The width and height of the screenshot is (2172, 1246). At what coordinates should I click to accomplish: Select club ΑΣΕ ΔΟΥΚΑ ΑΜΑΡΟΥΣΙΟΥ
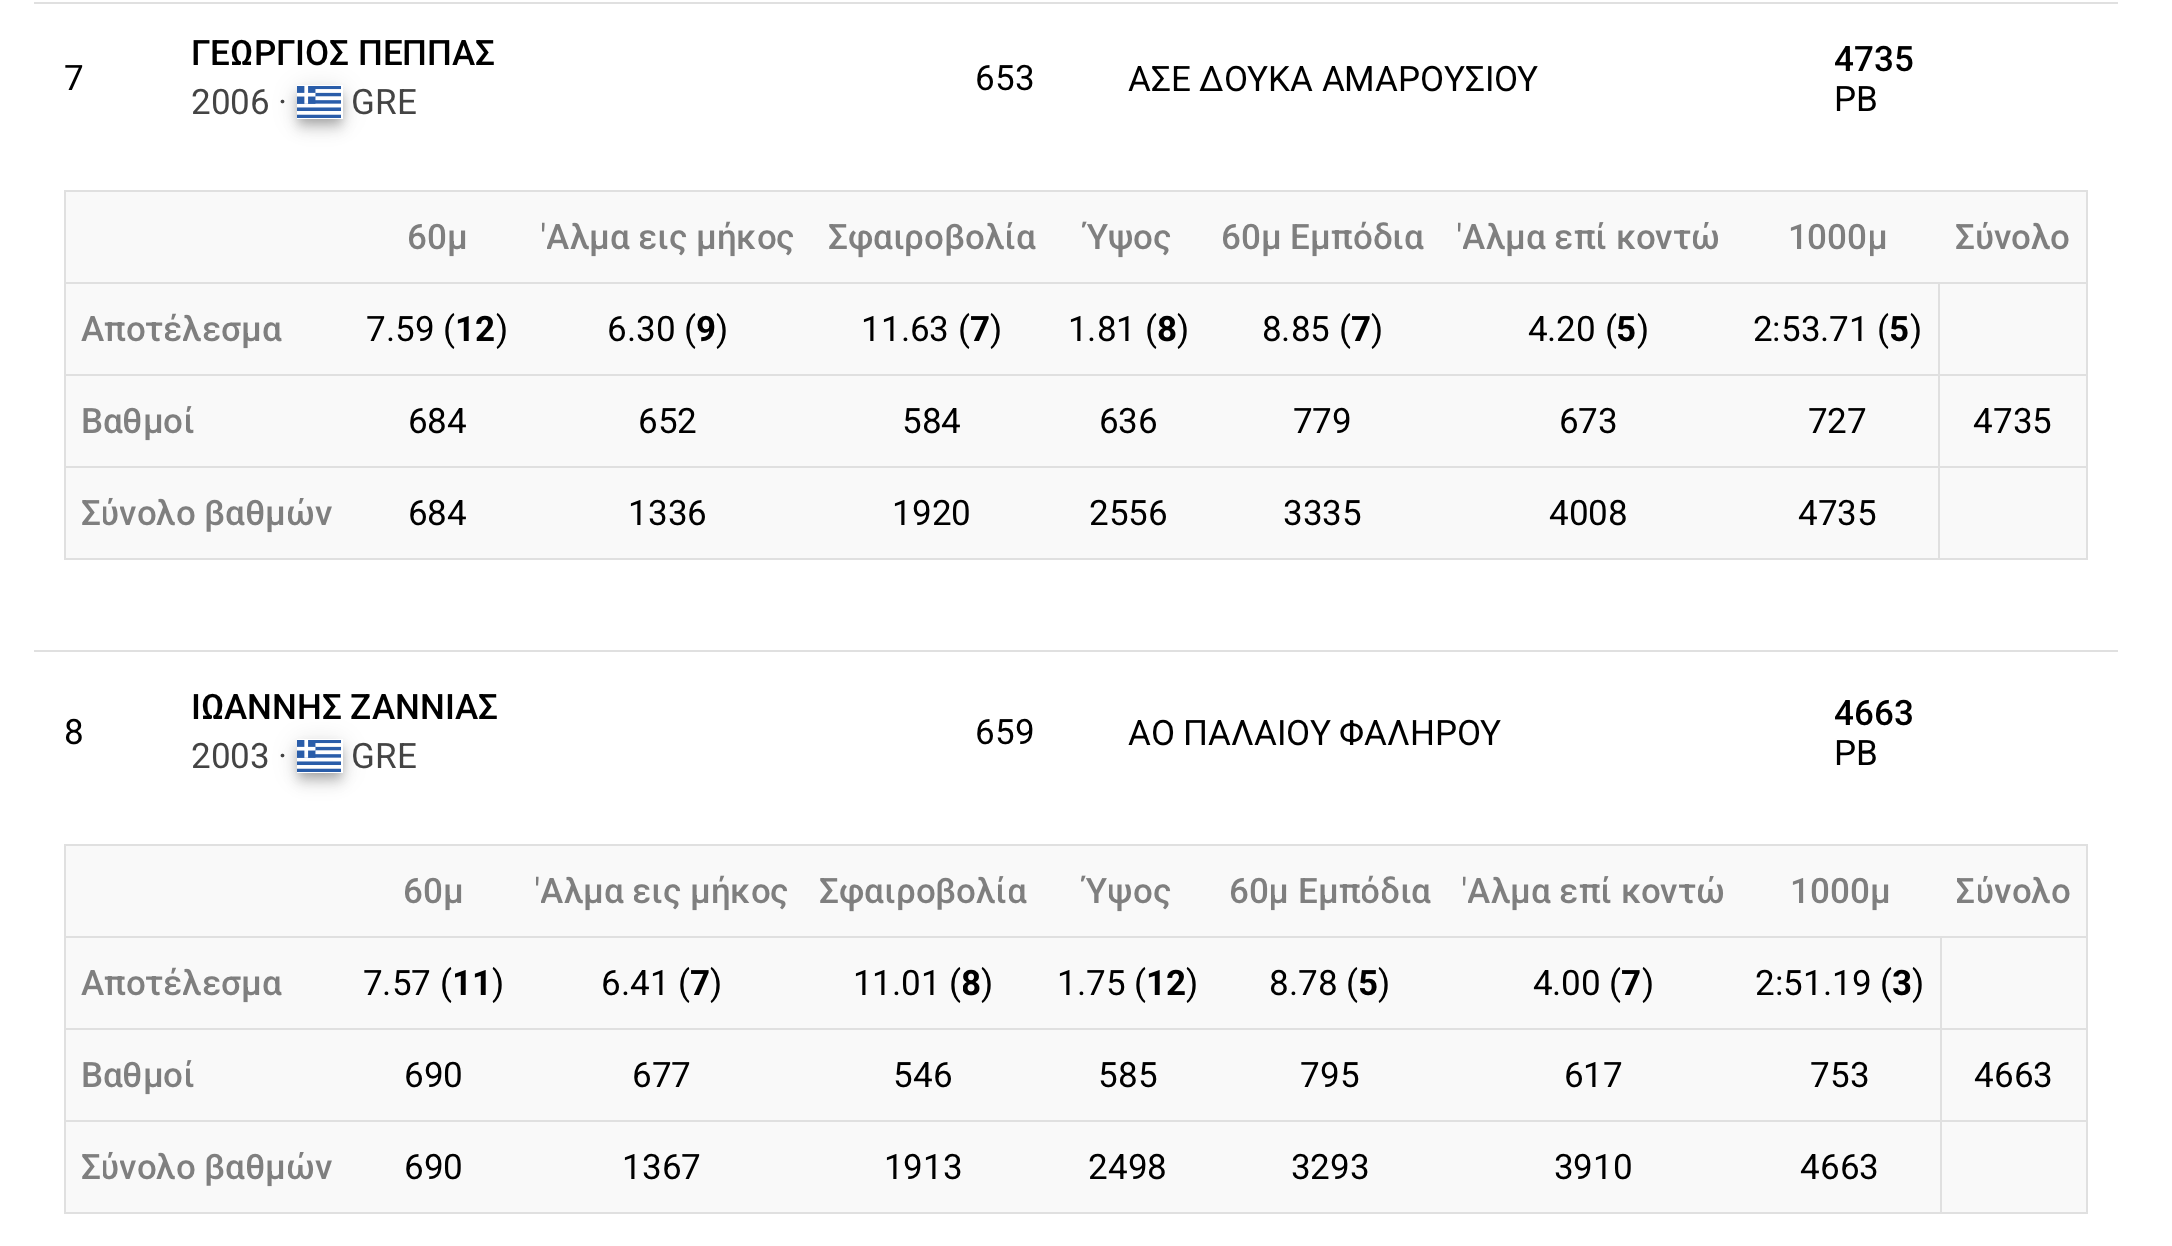point(1332,79)
